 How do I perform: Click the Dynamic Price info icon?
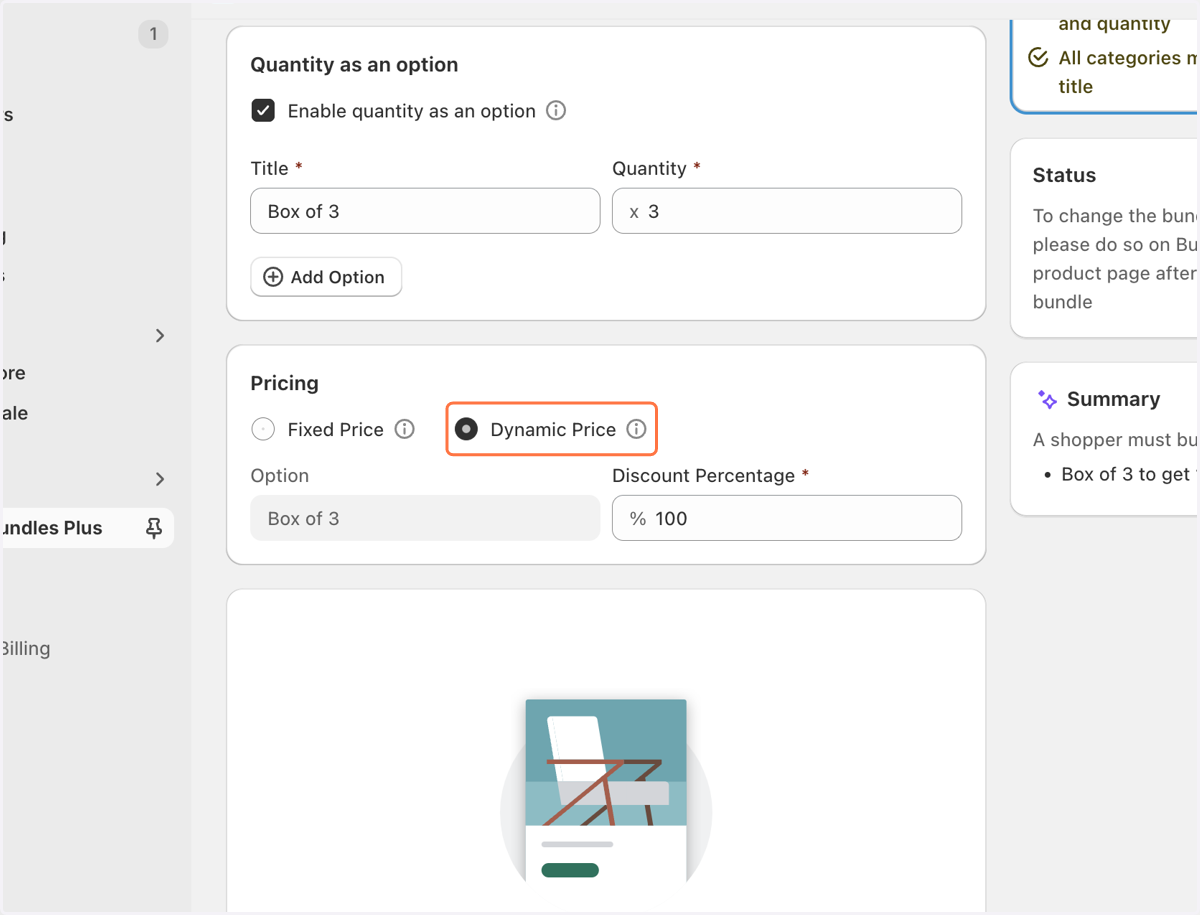pos(636,429)
